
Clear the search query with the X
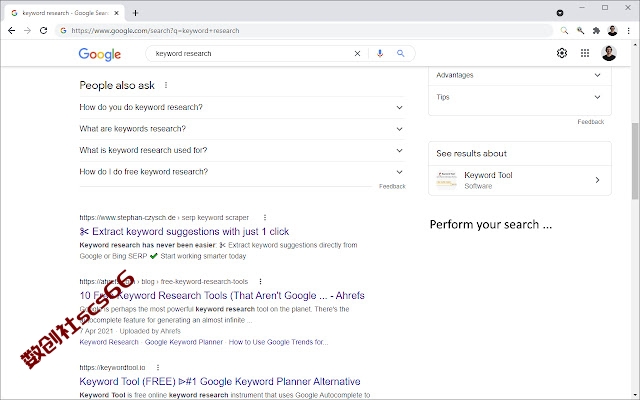click(357, 53)
